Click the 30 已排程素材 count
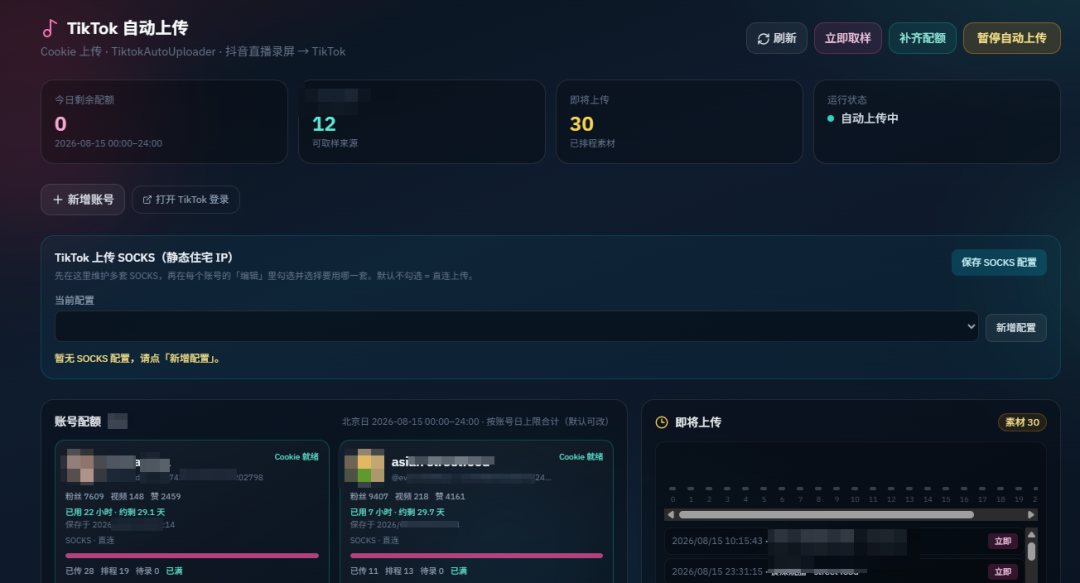Viewport: 1080px width, 583px height. pyautogui.click(x=581, y=124)
